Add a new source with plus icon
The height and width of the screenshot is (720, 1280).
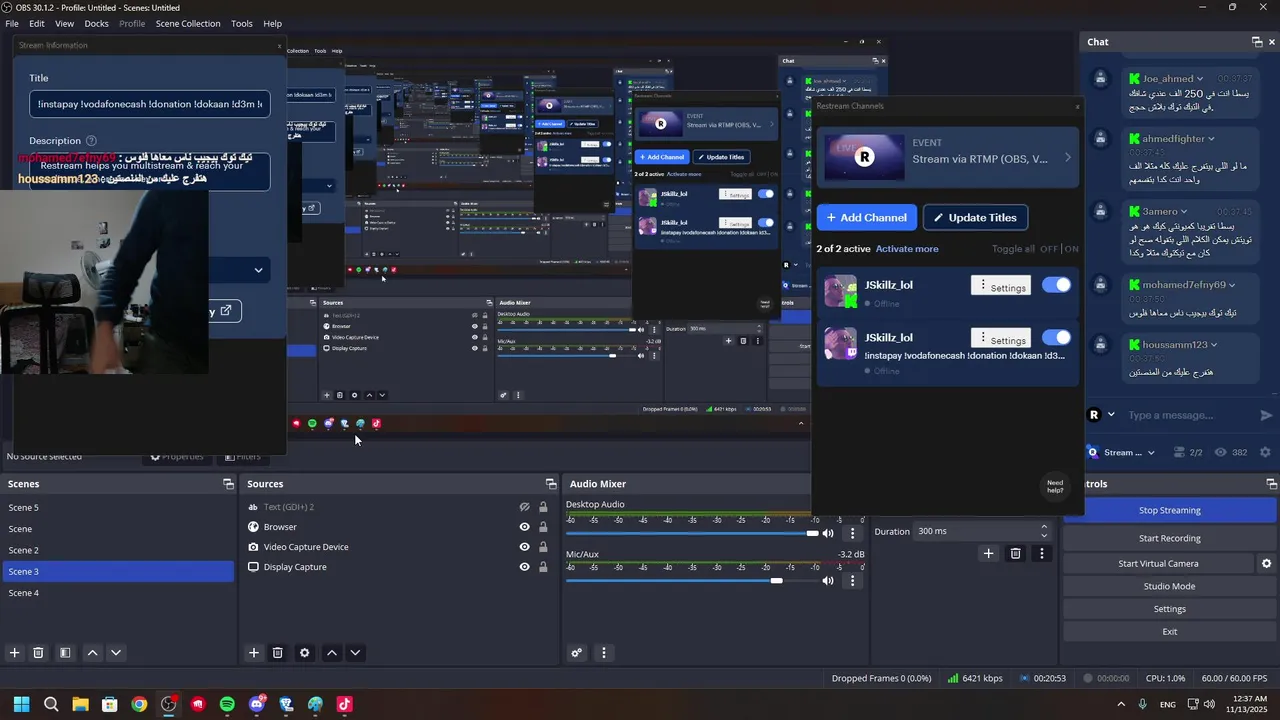click(x=254, y=653)
